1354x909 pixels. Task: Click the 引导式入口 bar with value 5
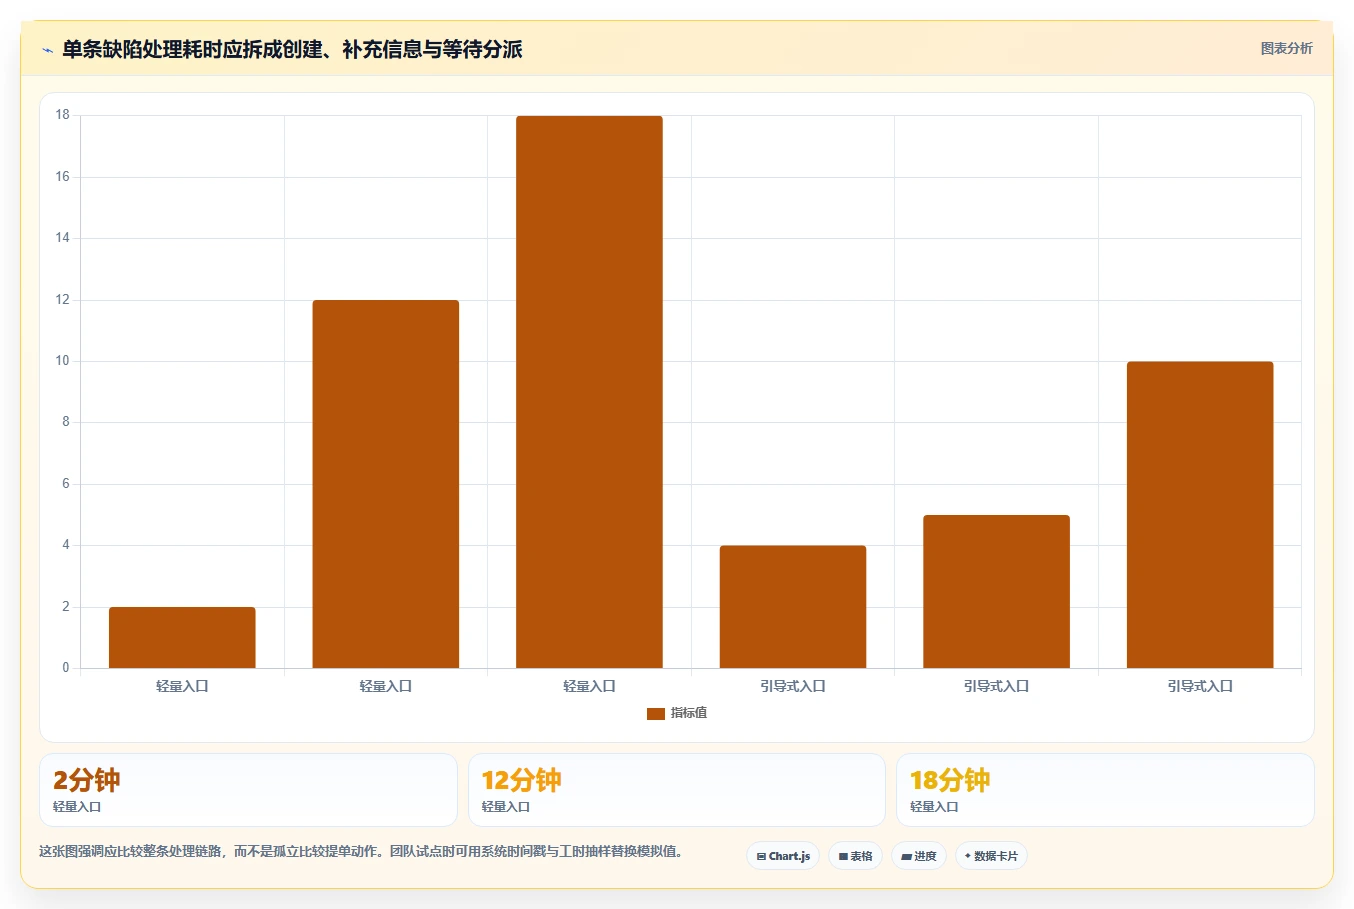tap(996, 591)
